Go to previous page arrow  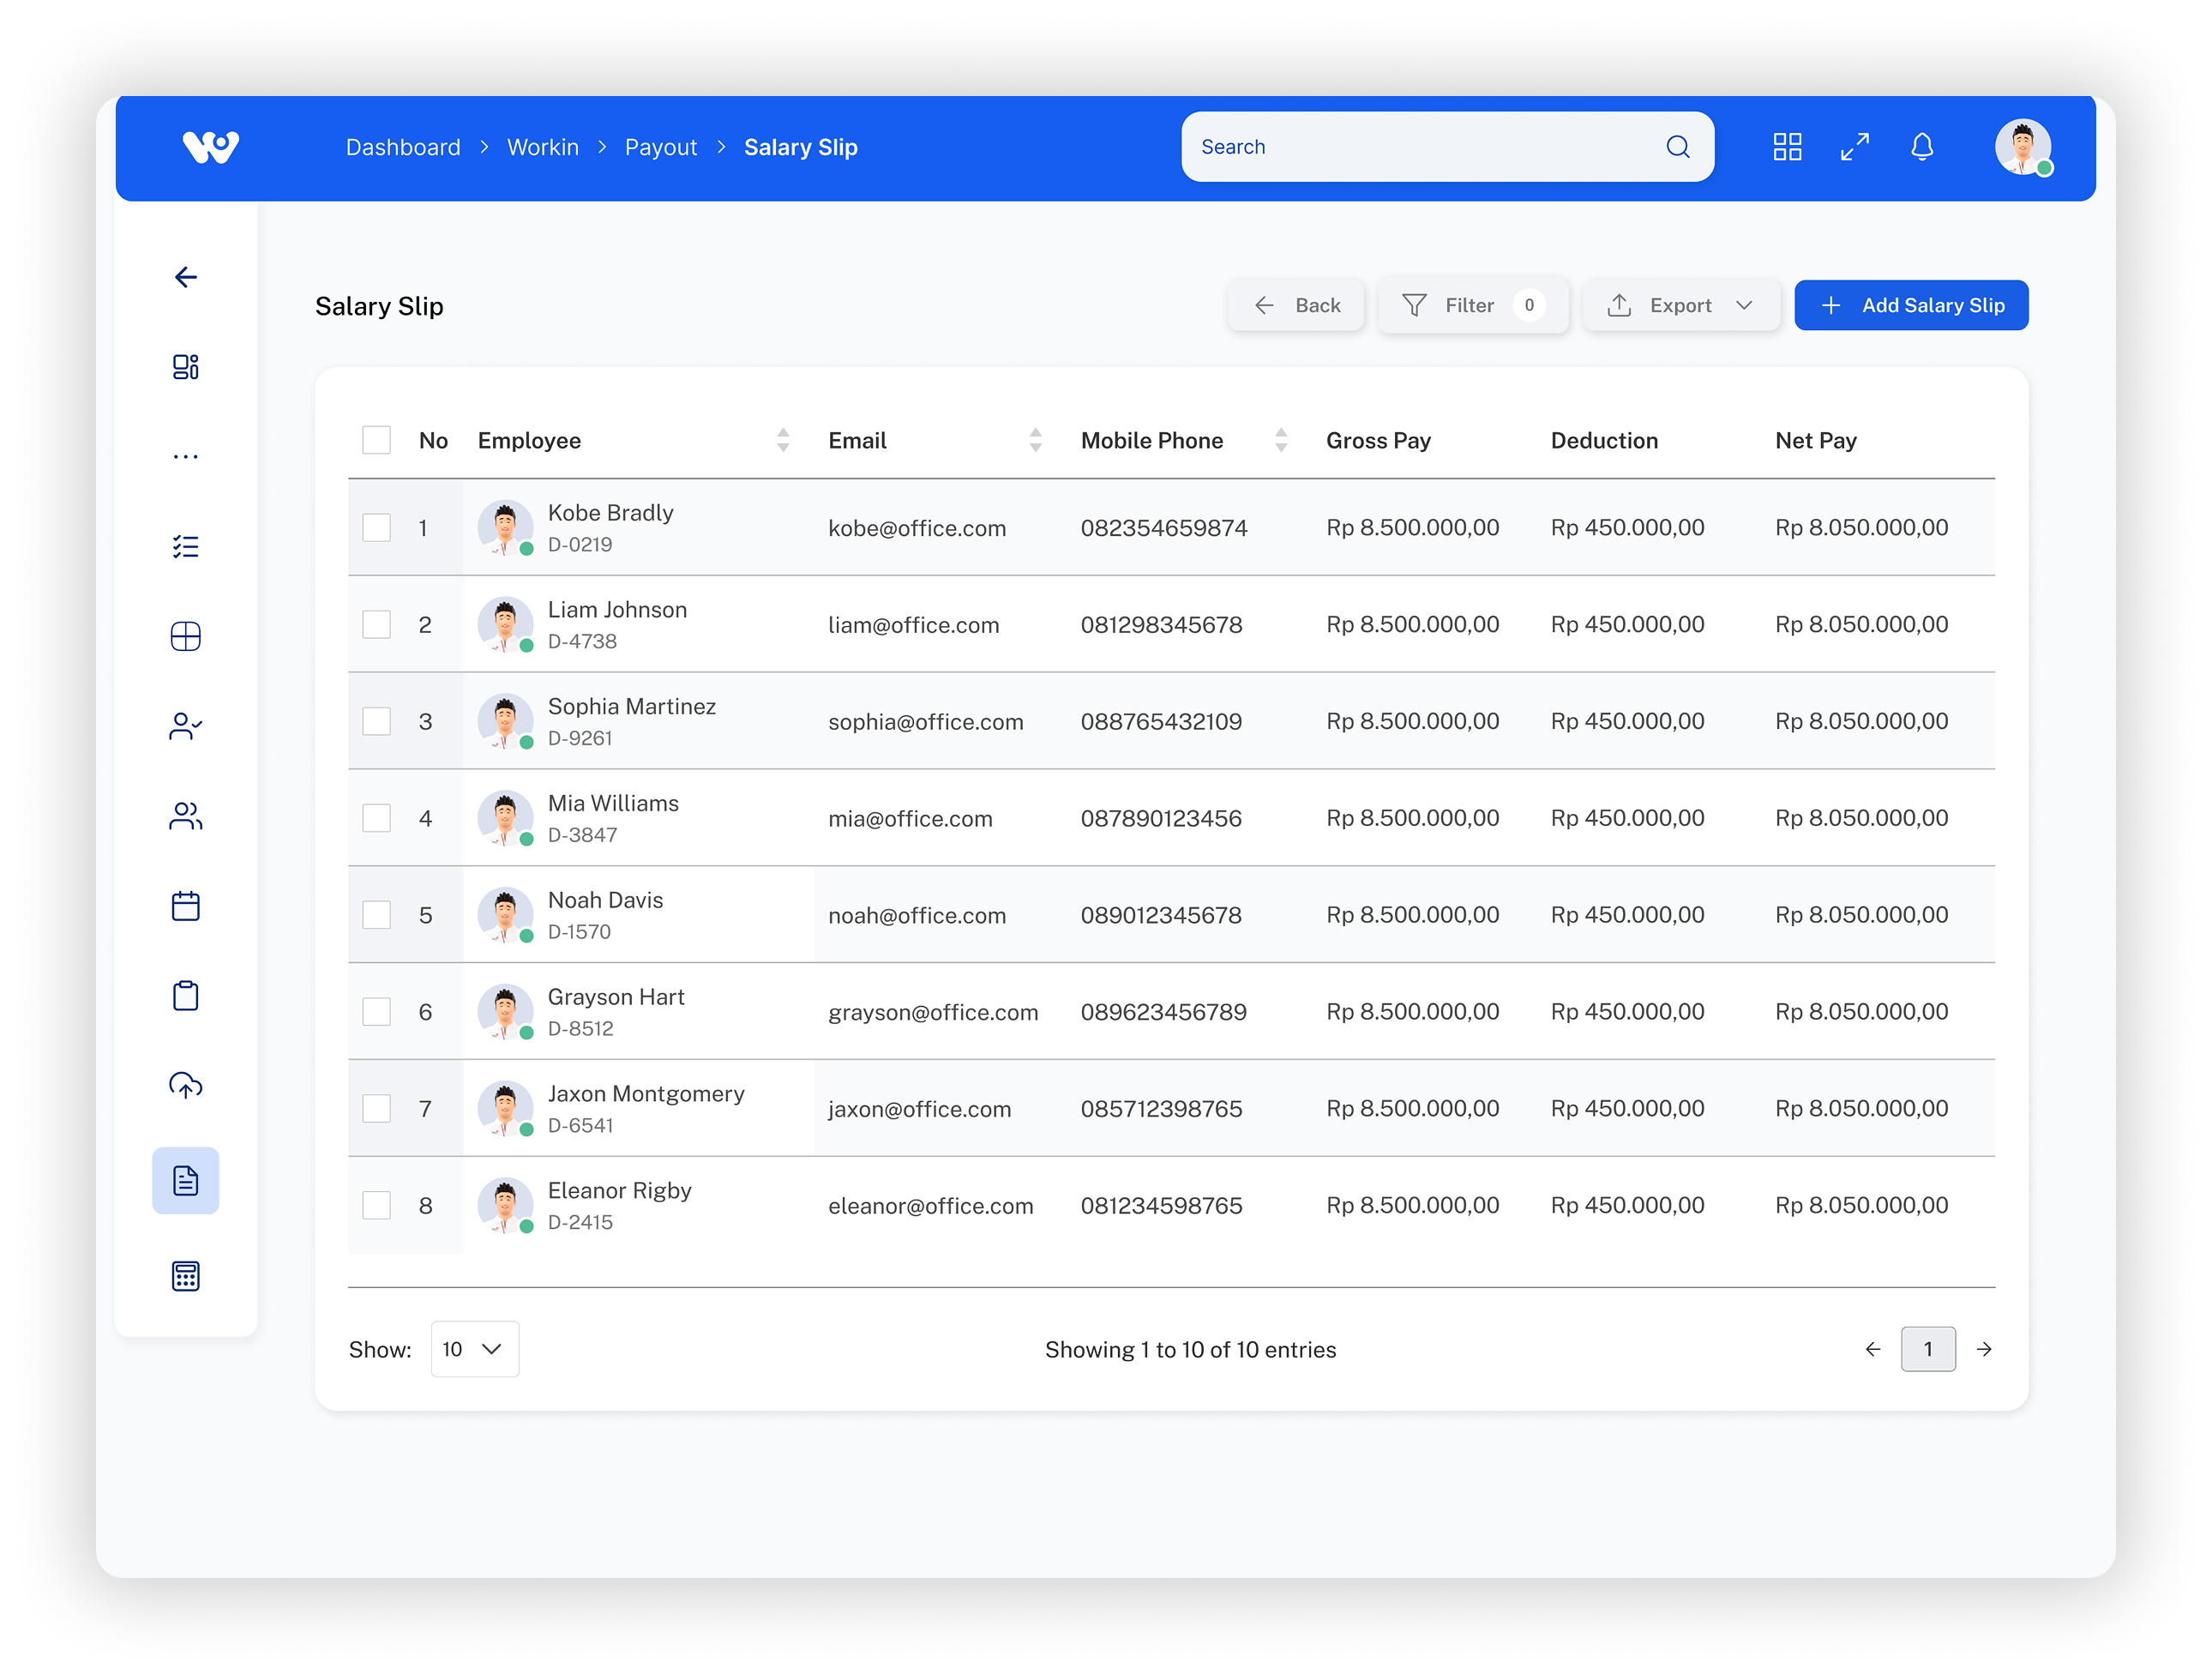1872,1349
